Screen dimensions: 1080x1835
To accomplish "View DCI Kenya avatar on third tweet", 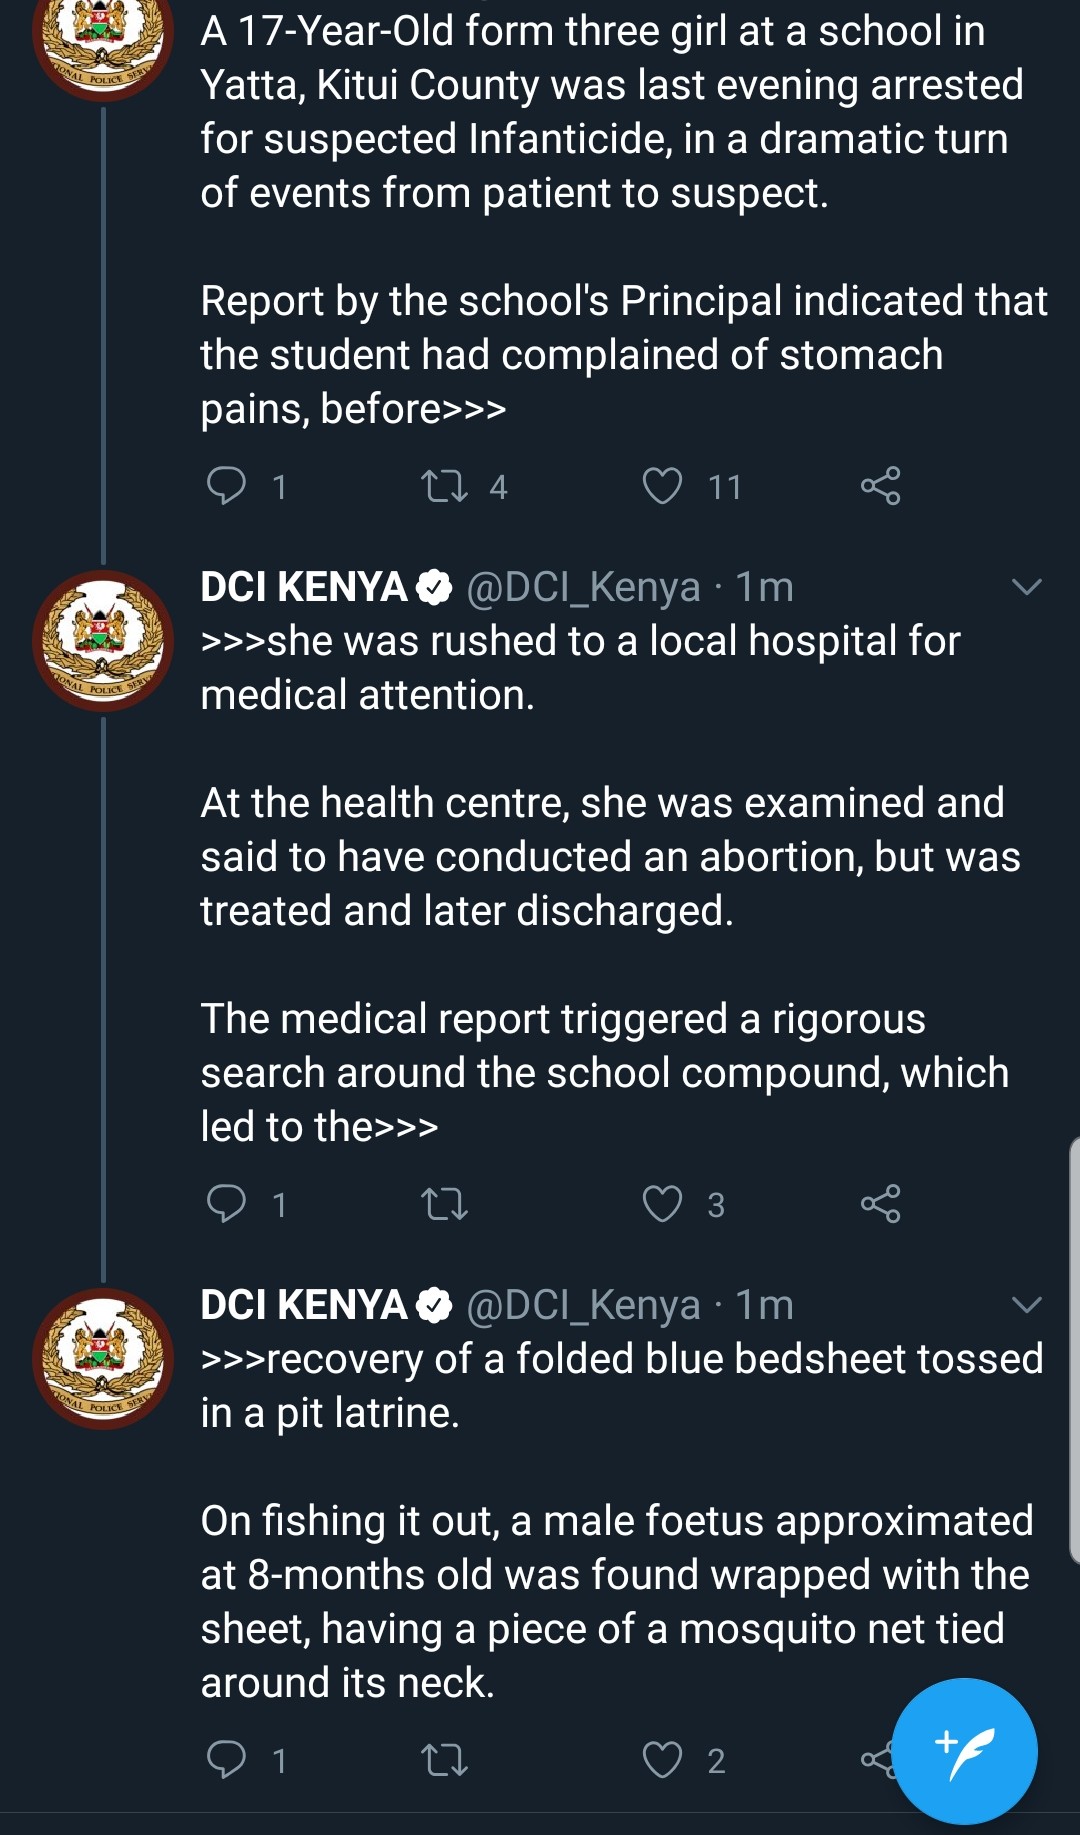I will (x=103, y=1359).
